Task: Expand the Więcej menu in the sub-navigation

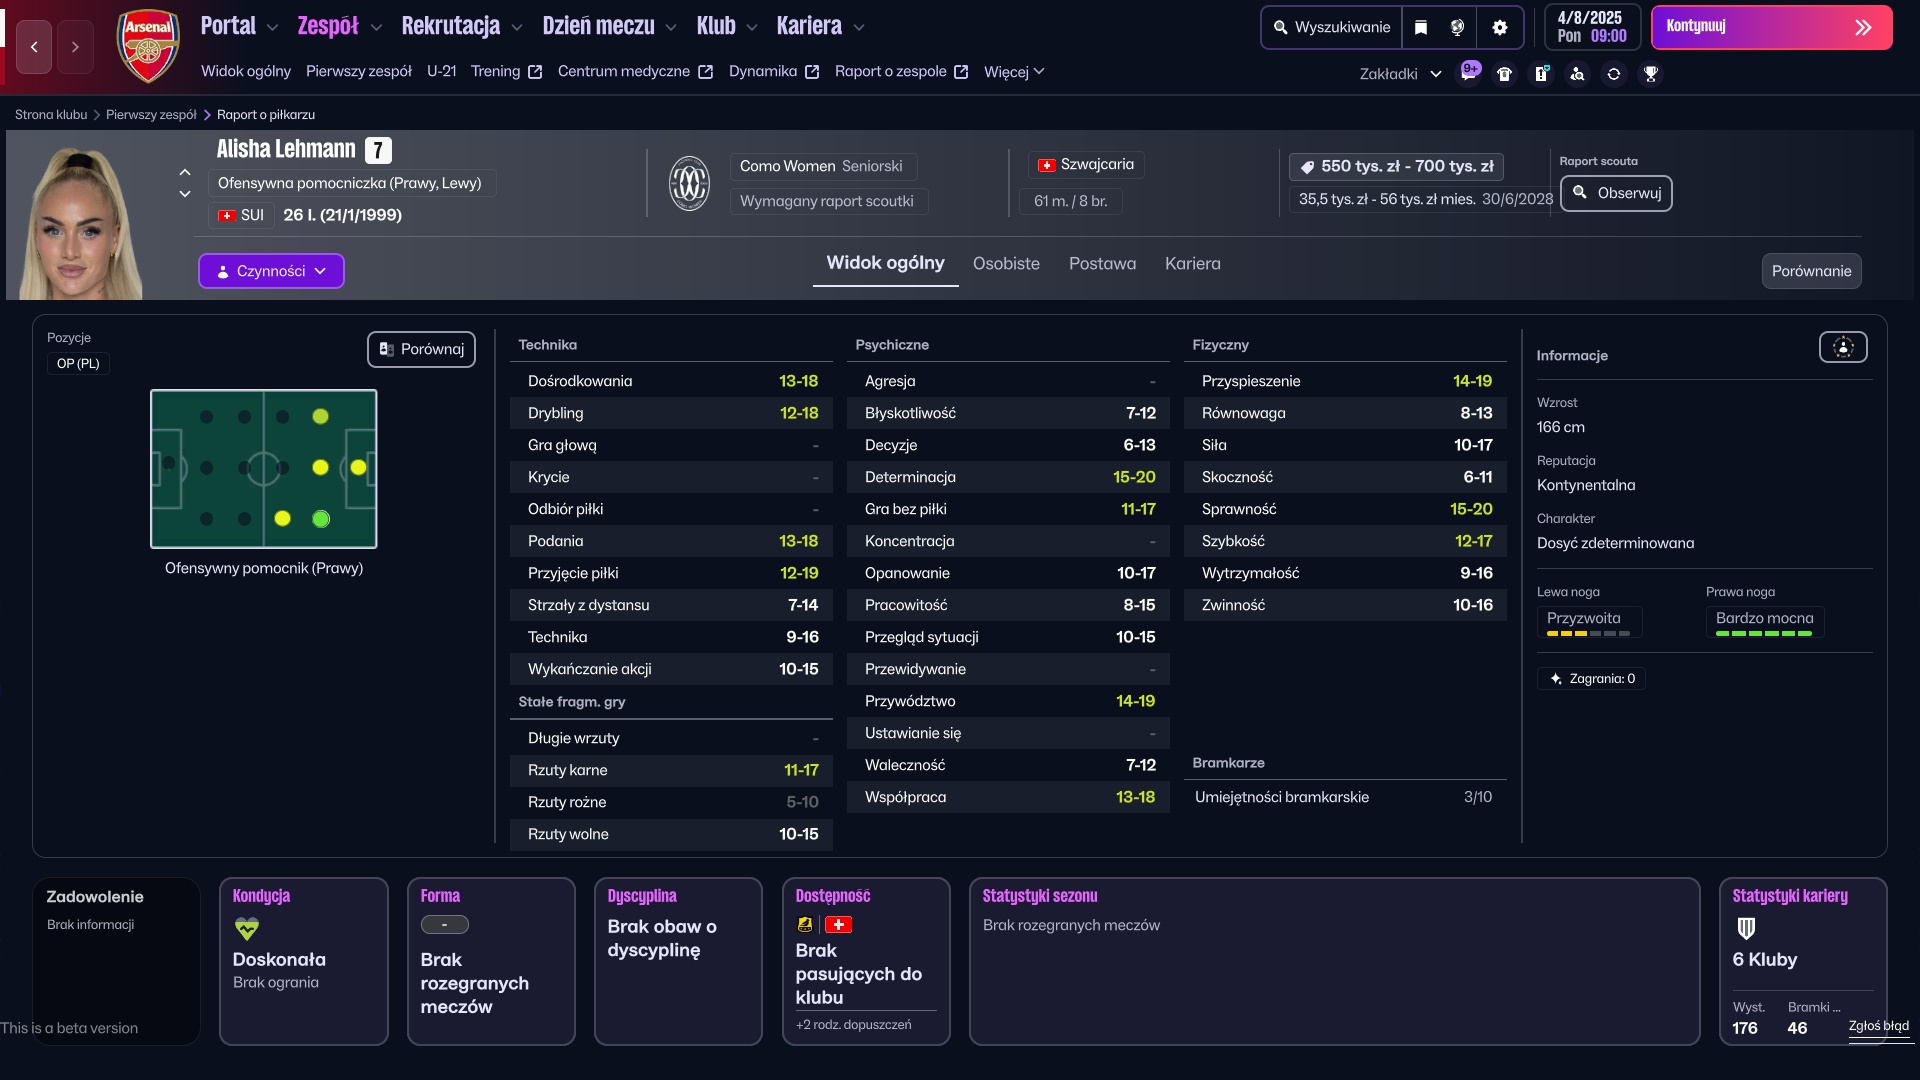Action: click(x=1014, y=72)
